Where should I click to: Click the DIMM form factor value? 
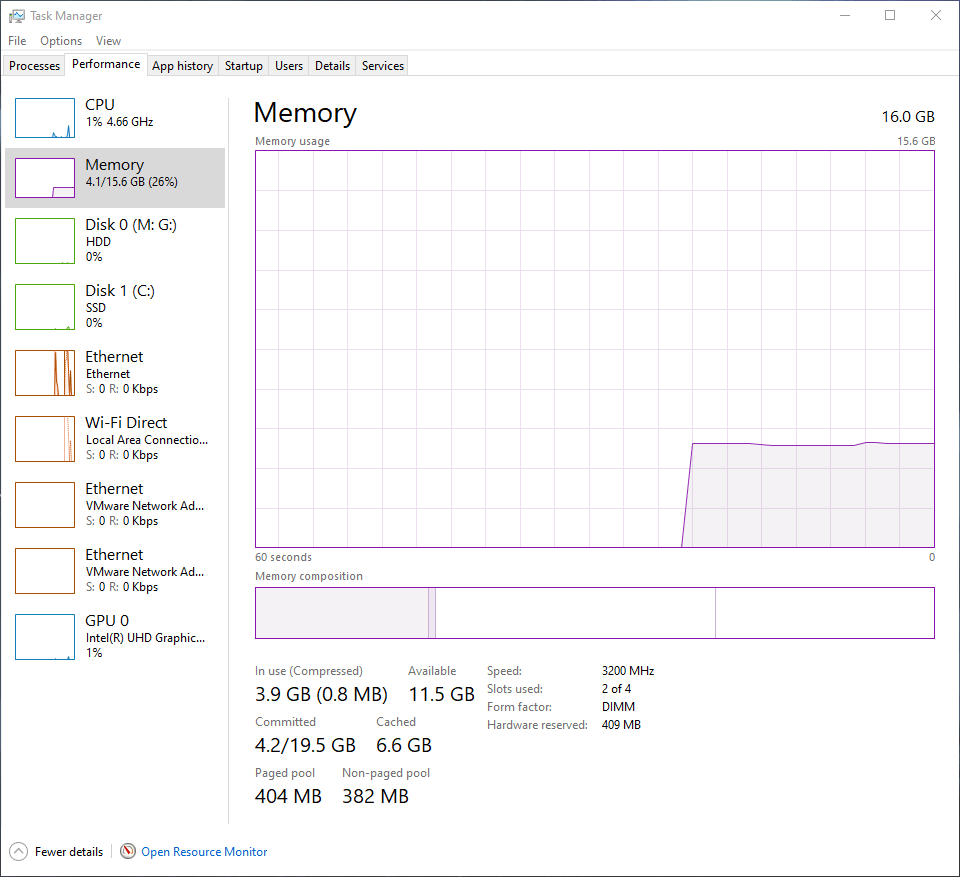click(618, 707)
